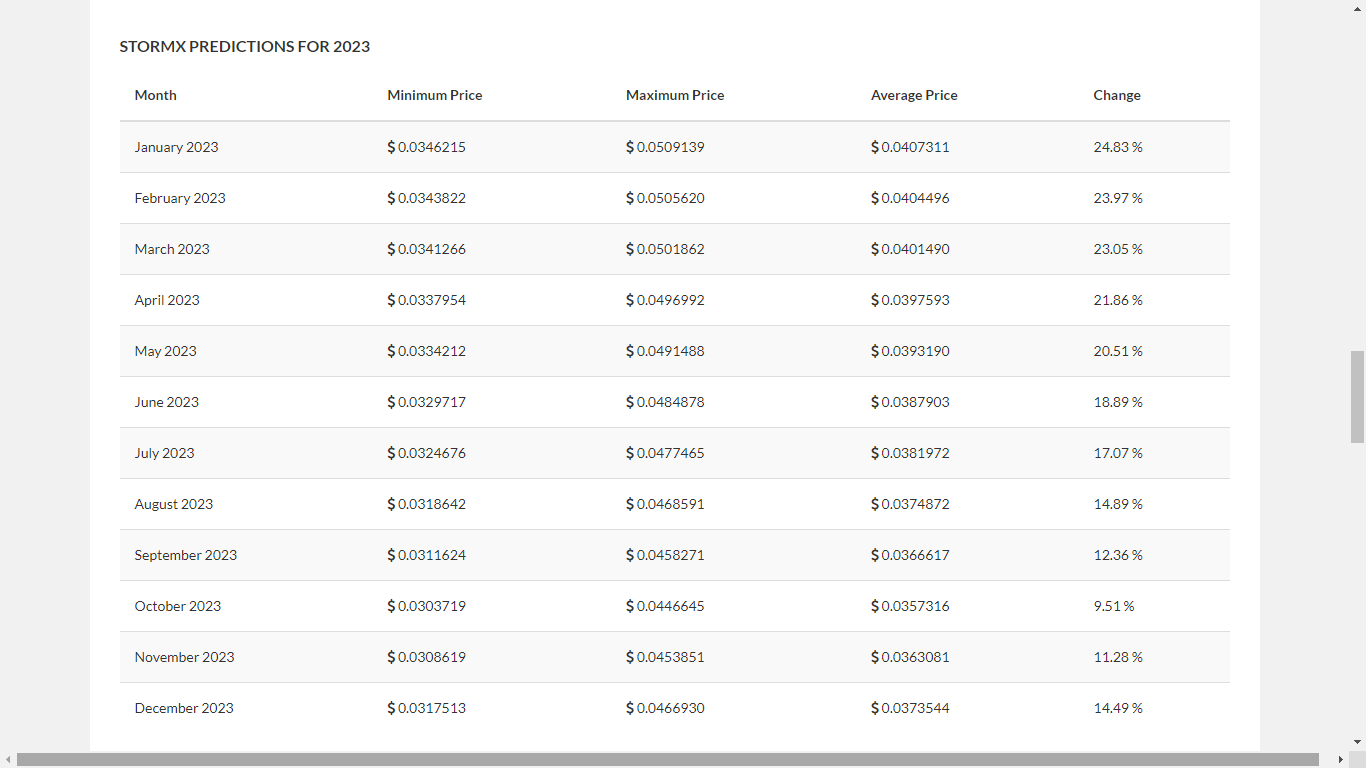Select the July 2023 row label
The height and width of the screenshot is (768, 1366).
[164, 453]
